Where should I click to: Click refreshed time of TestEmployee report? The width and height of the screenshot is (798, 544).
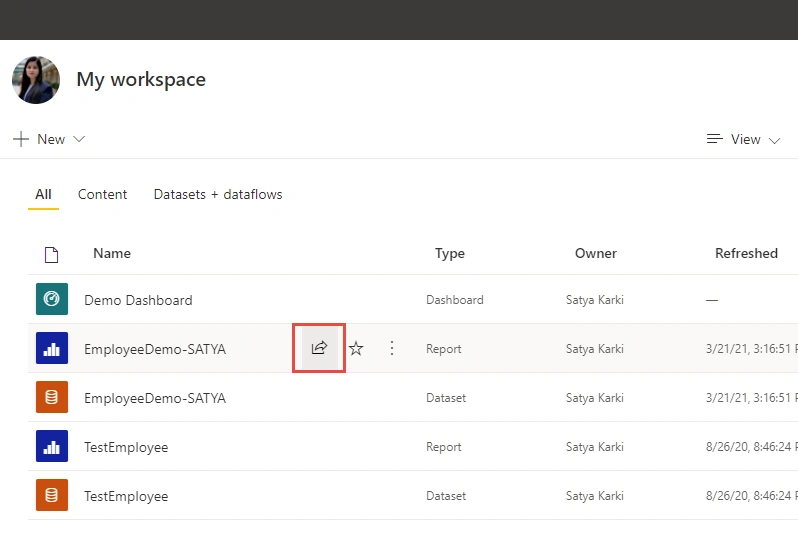point(752,447)
